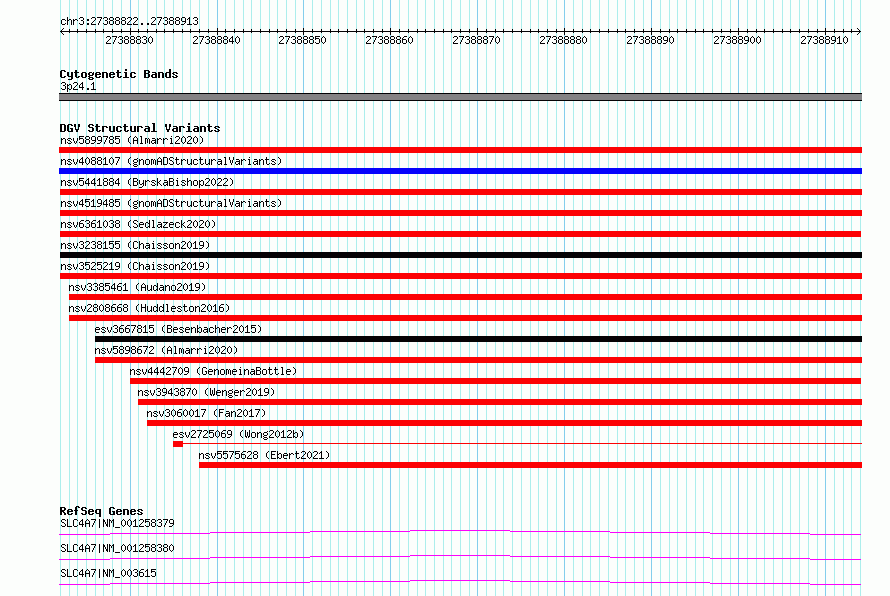890x596 pixels.
Task: Click the nsv5441884 (ByrskaBishop2022) variant bar
Action: coord(460,192)
